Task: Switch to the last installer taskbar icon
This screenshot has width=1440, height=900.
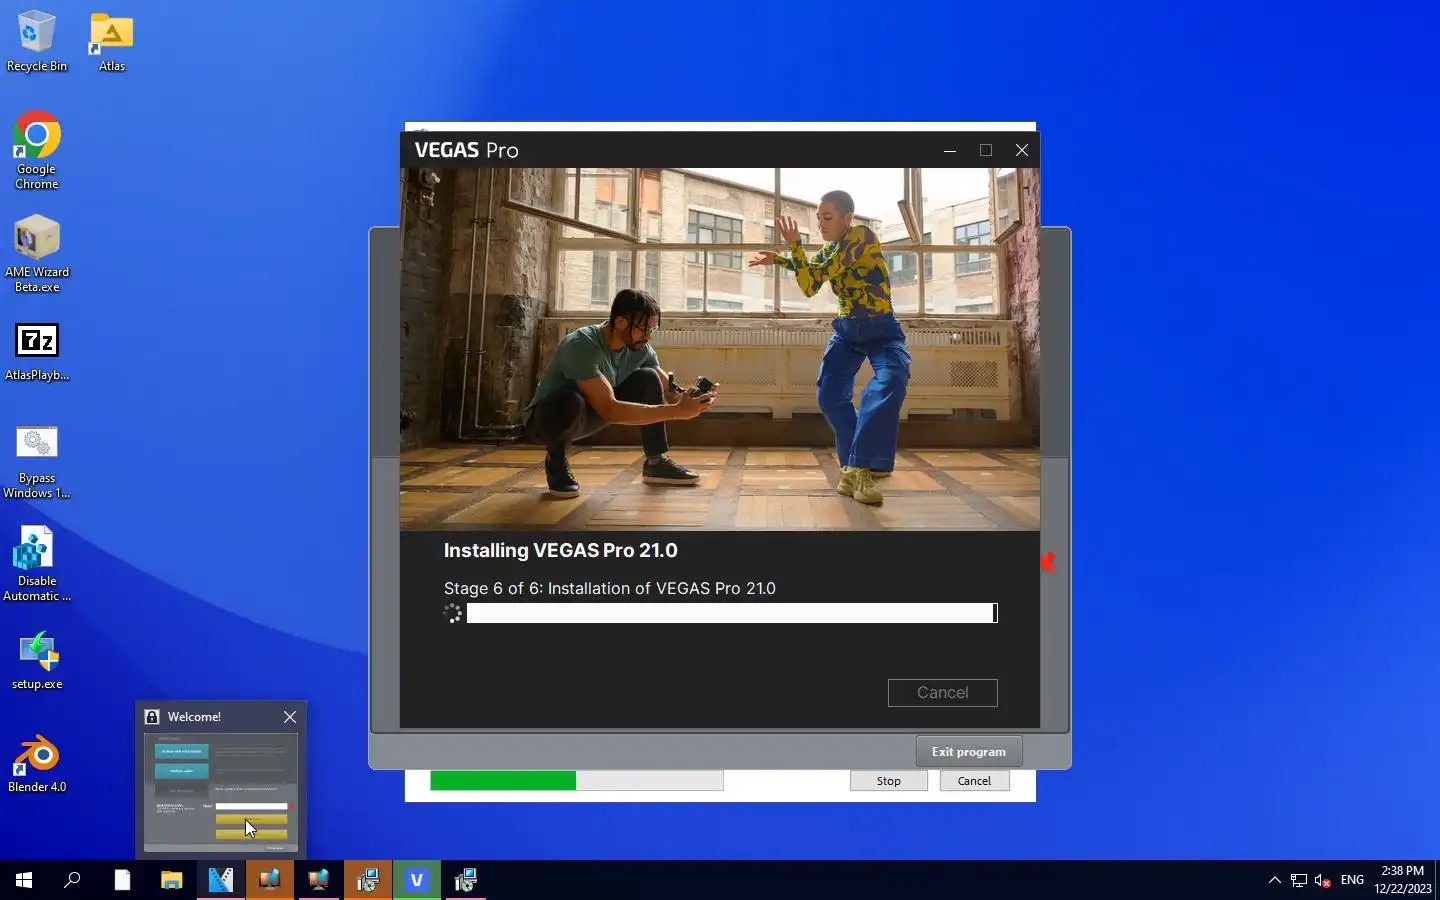Action: coord(465,880)
